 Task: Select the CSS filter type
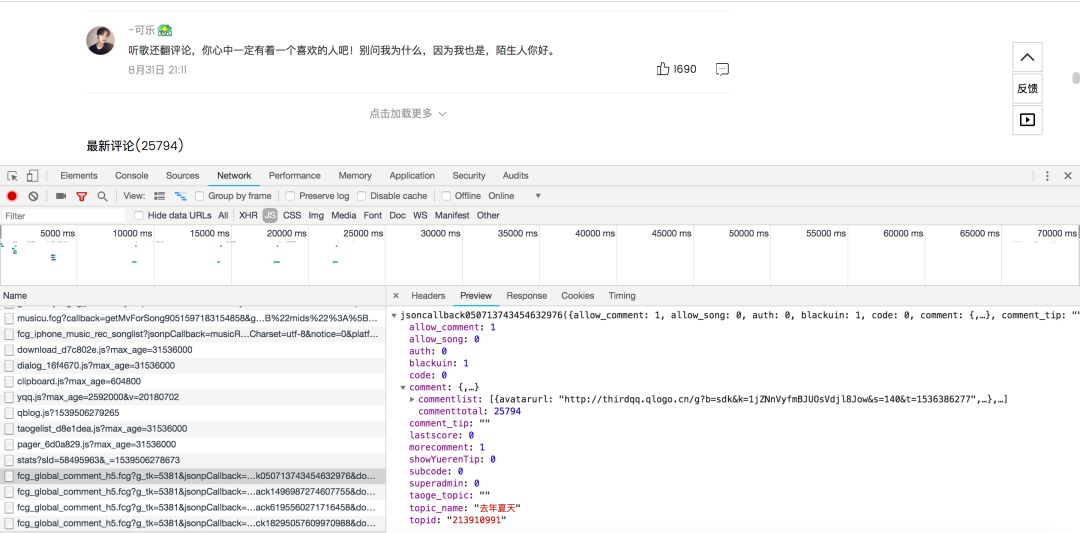(292, 216)
